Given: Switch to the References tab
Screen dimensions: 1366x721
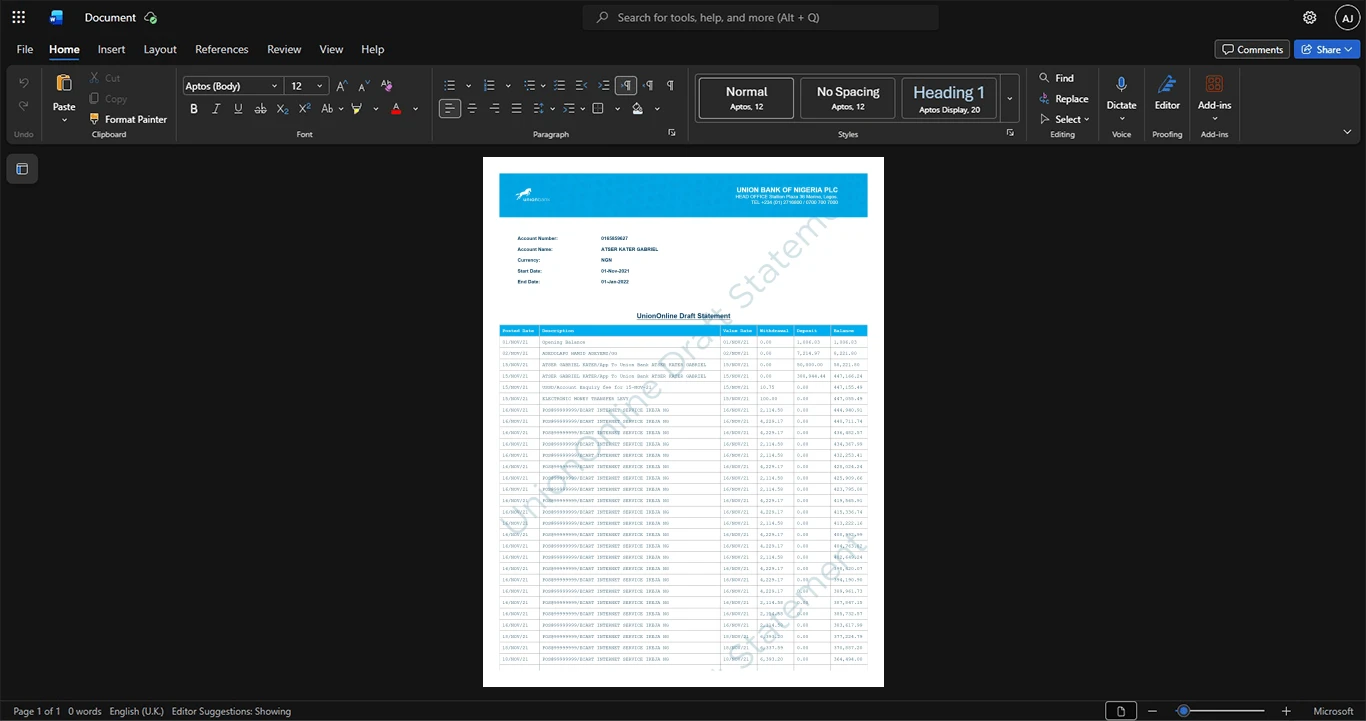Looking at the screenshot, I should coord(222,49).
